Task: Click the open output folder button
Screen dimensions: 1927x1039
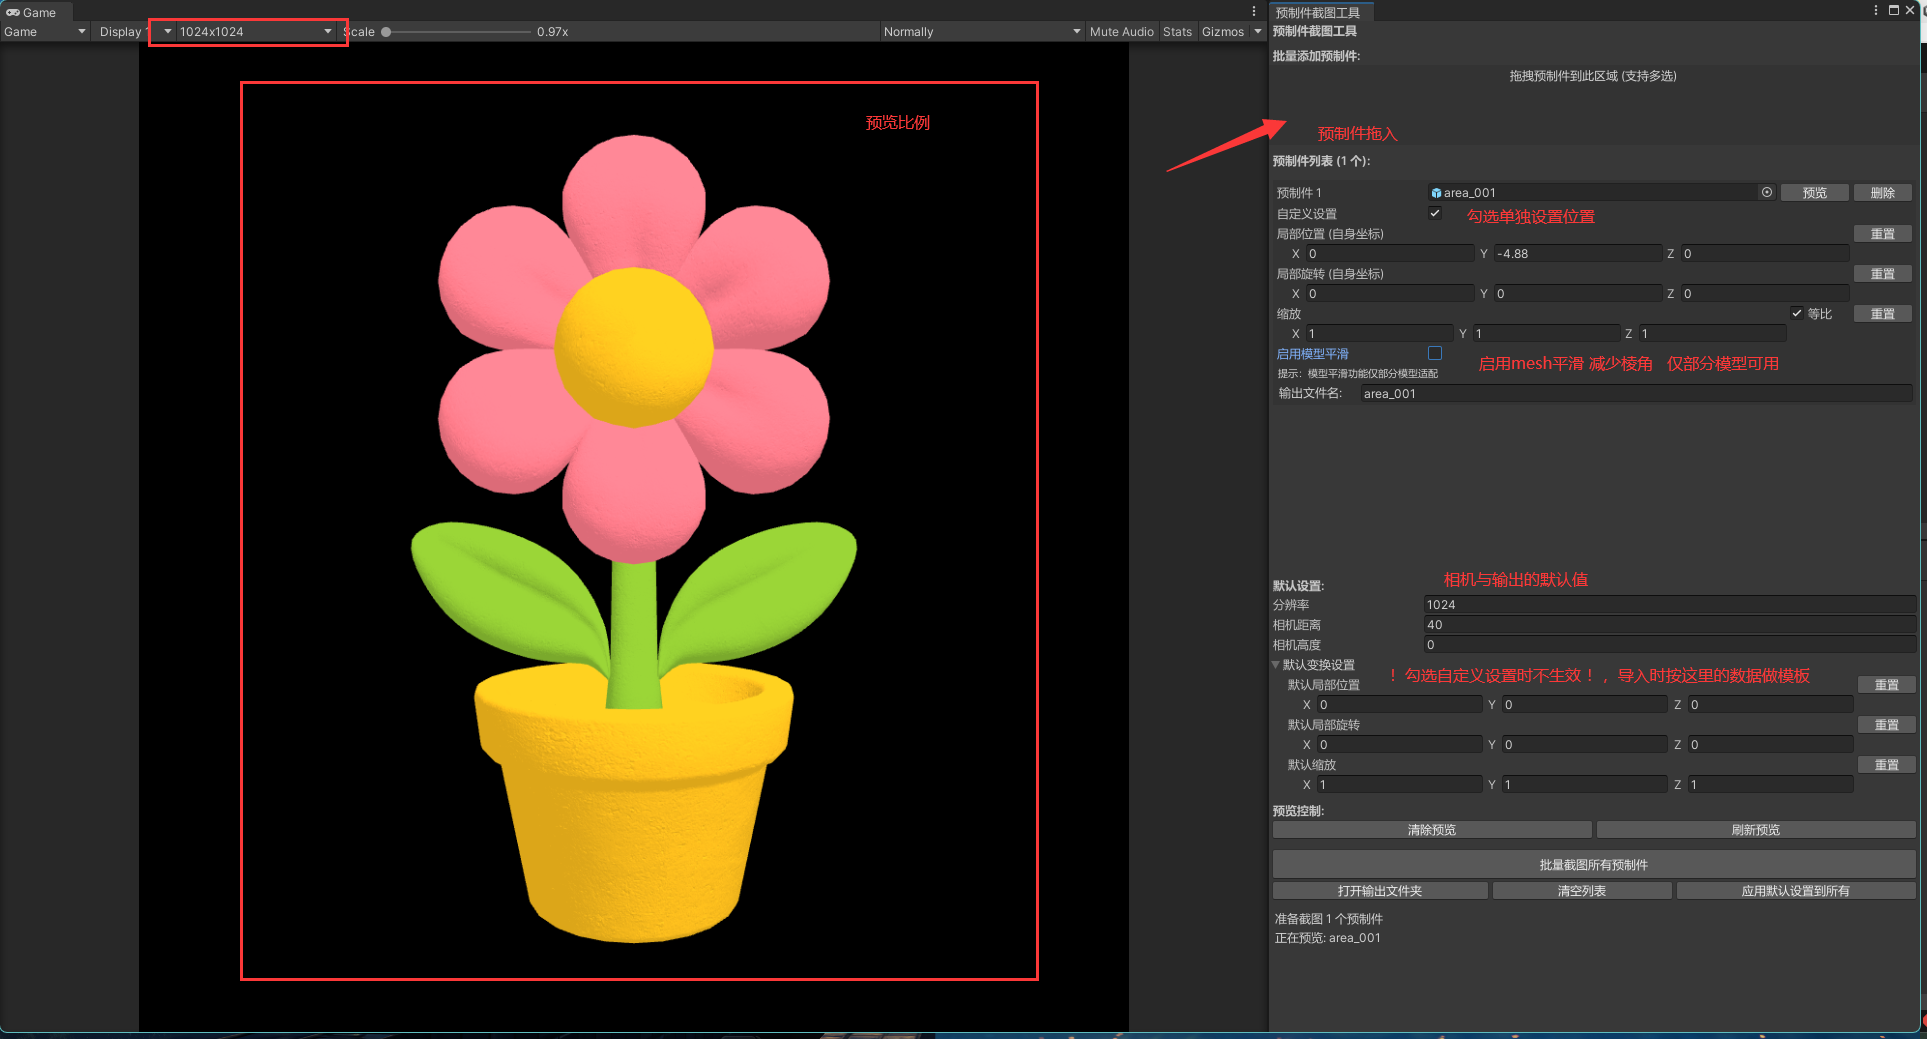Action: coord(1380,891)
